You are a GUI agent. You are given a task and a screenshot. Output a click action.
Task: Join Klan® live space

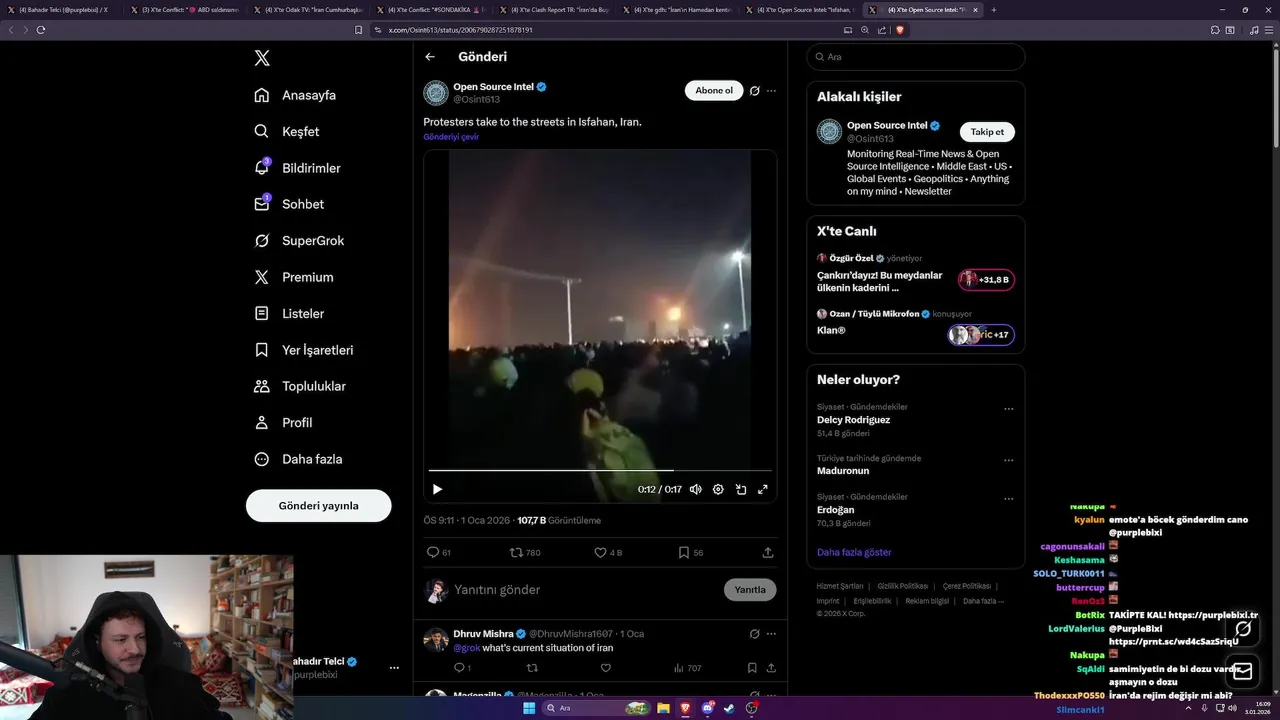point(981,335)
